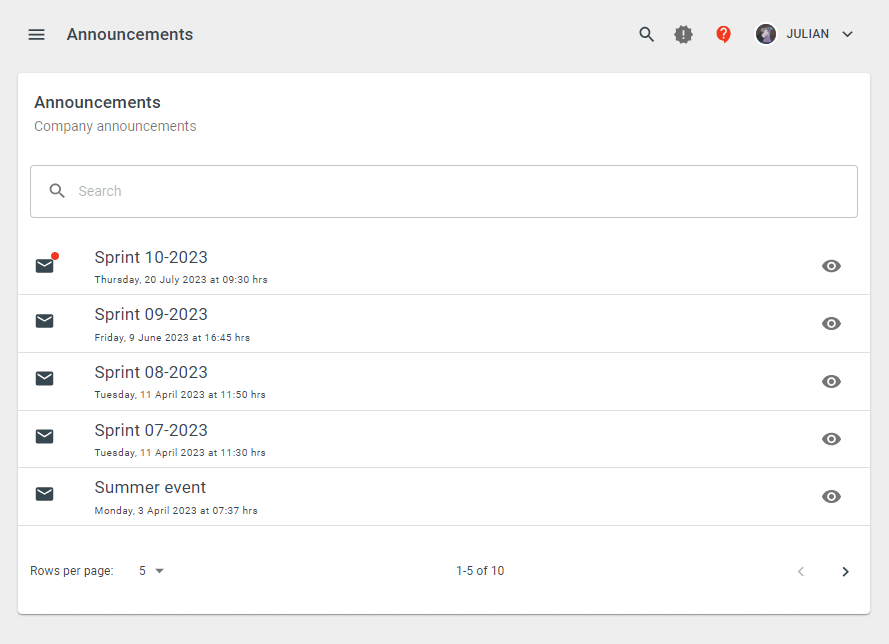Click date 'Monday, 3 April 2023 at 07:37 hrs'
The image size is (889, 644).
(176, 510)
